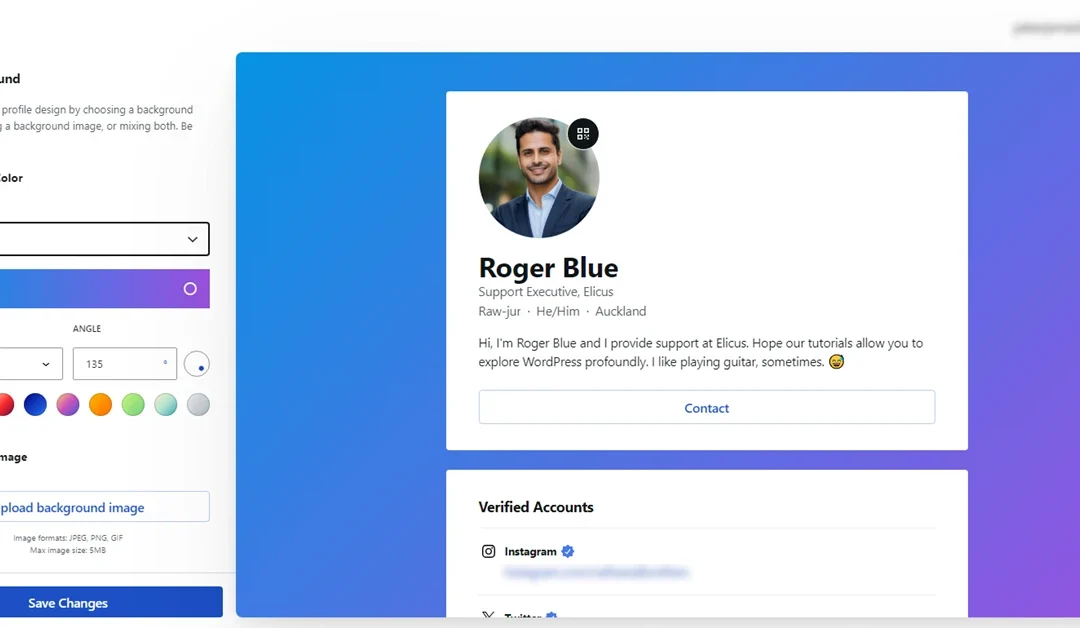This screenshot has width=1080, height=628.
Task: Pick the green gradient swatch
Action: tap(133, 404)
